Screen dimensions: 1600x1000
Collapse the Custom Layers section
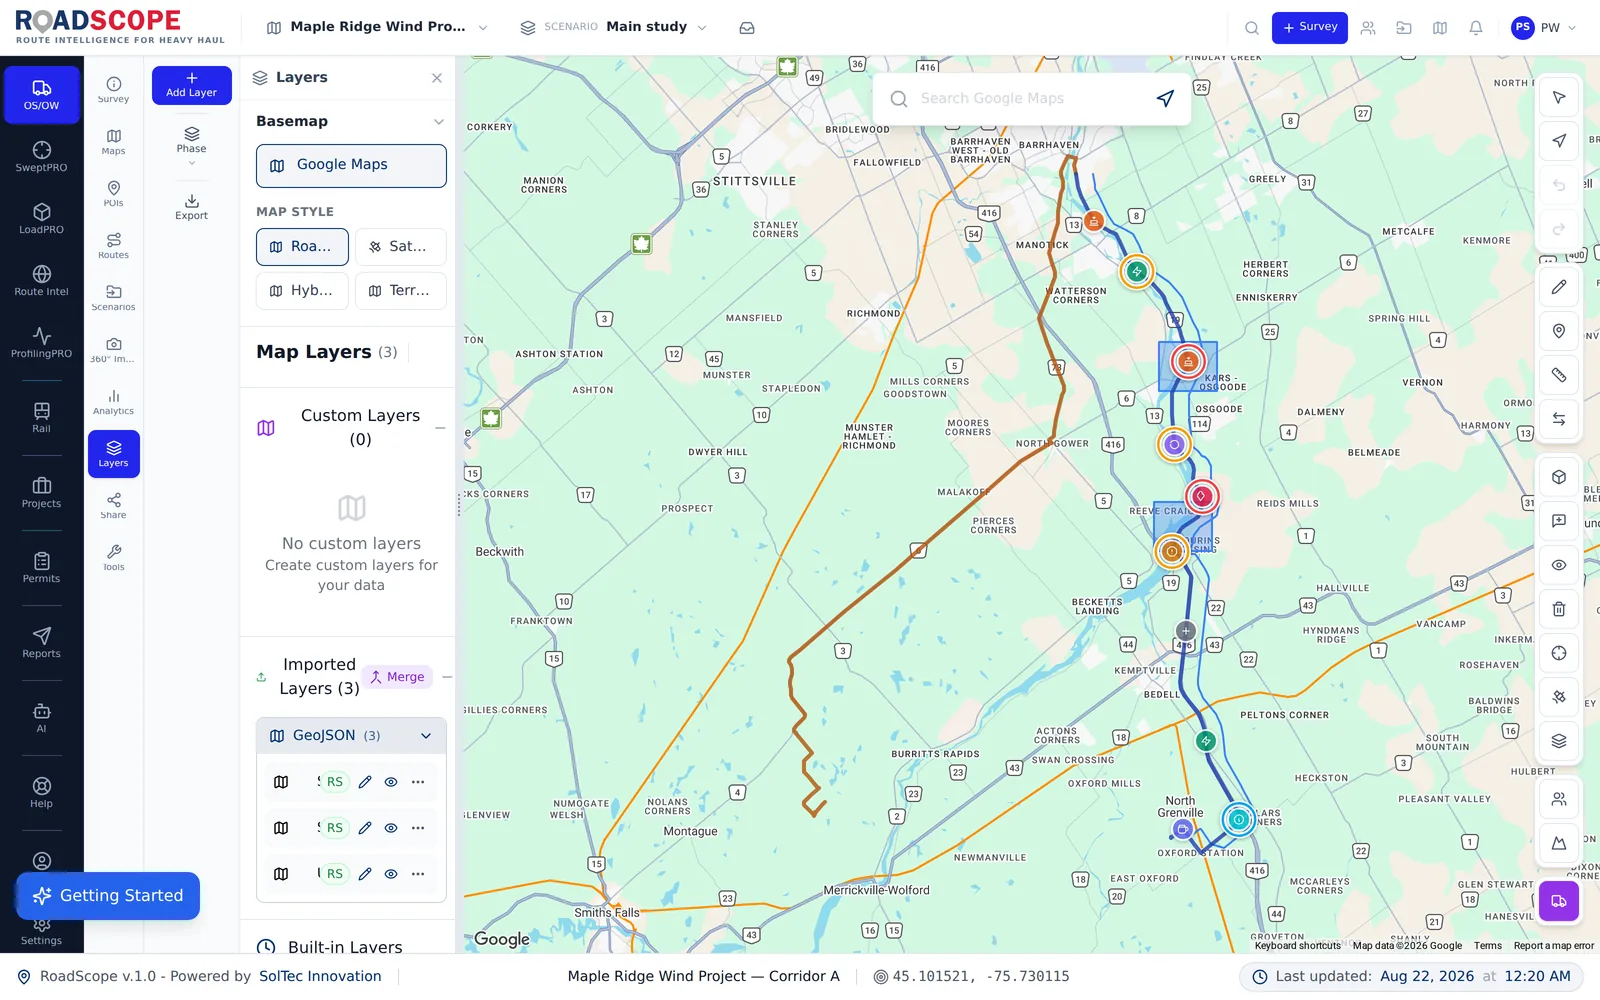point(440,428)
